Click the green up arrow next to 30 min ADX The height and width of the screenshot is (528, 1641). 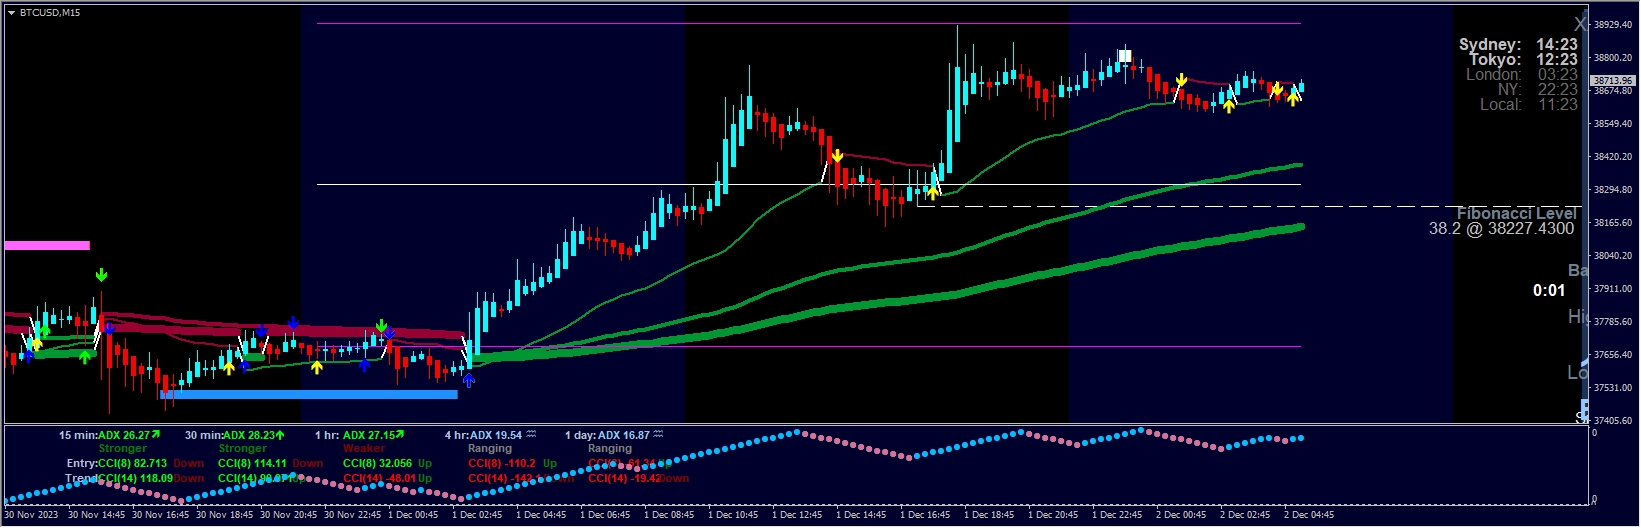pos(280,435)
